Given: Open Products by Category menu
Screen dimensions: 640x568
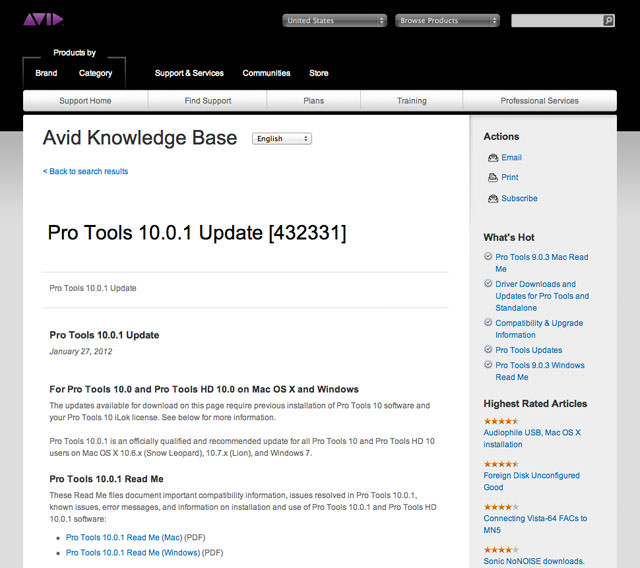Looking at the screenshot, I should [96, 73].
